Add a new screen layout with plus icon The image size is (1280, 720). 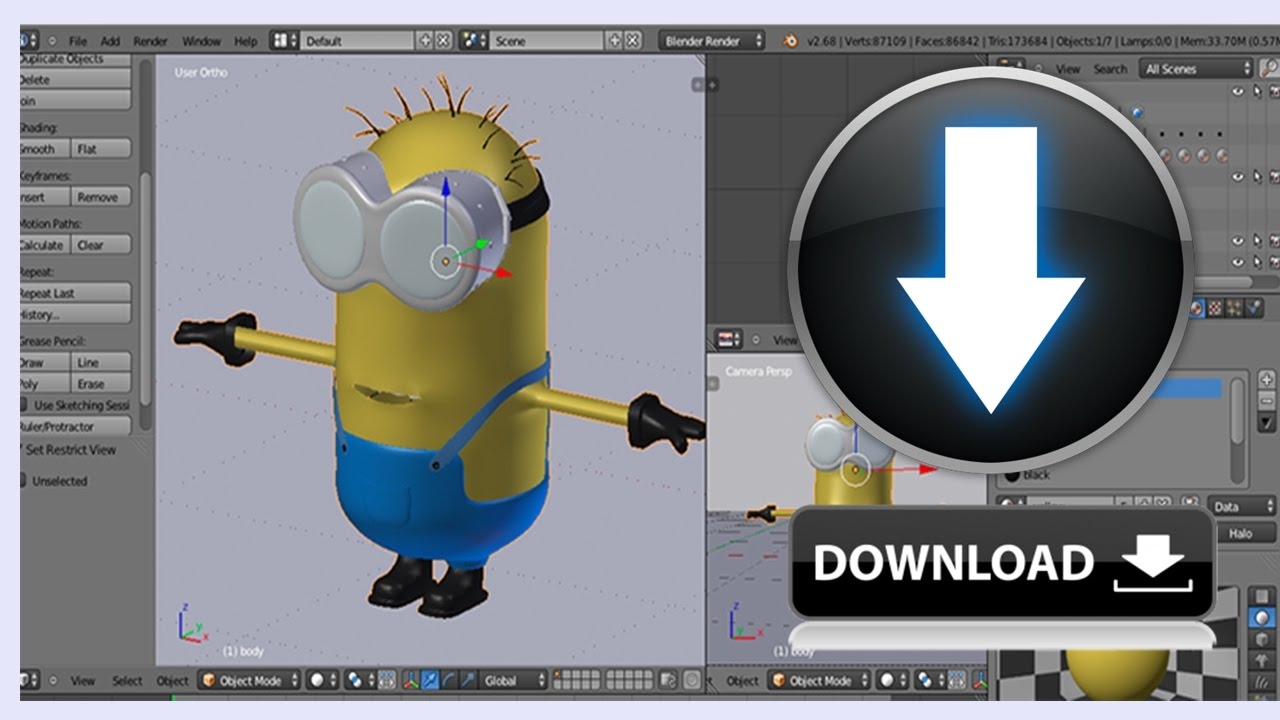426,41
